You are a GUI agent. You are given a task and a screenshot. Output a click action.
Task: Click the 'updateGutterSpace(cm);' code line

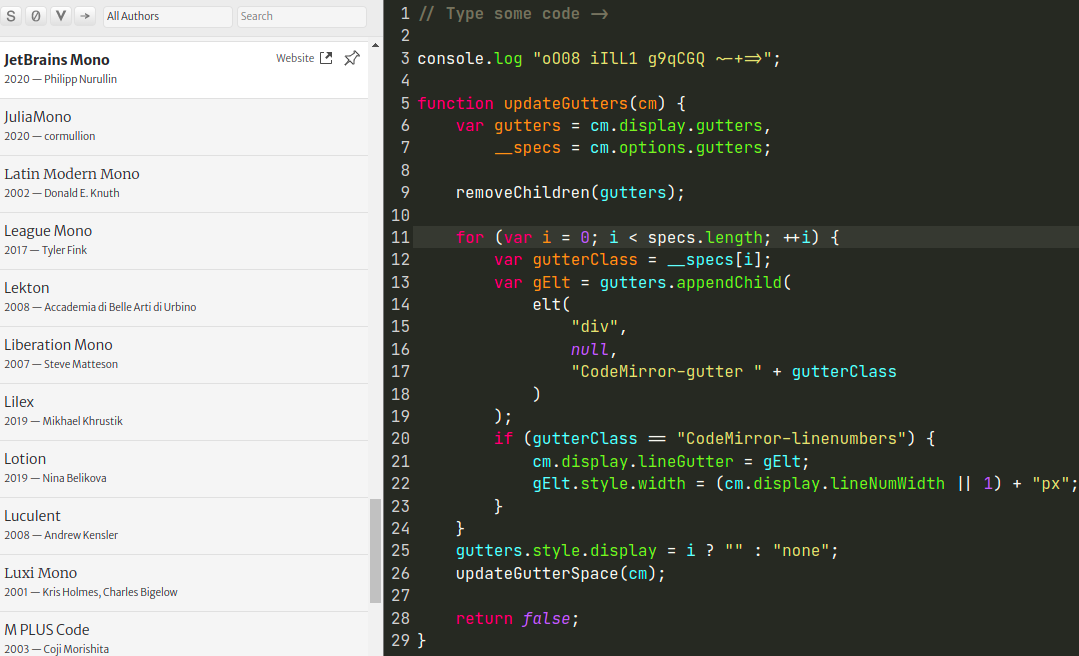coord(560,573)
